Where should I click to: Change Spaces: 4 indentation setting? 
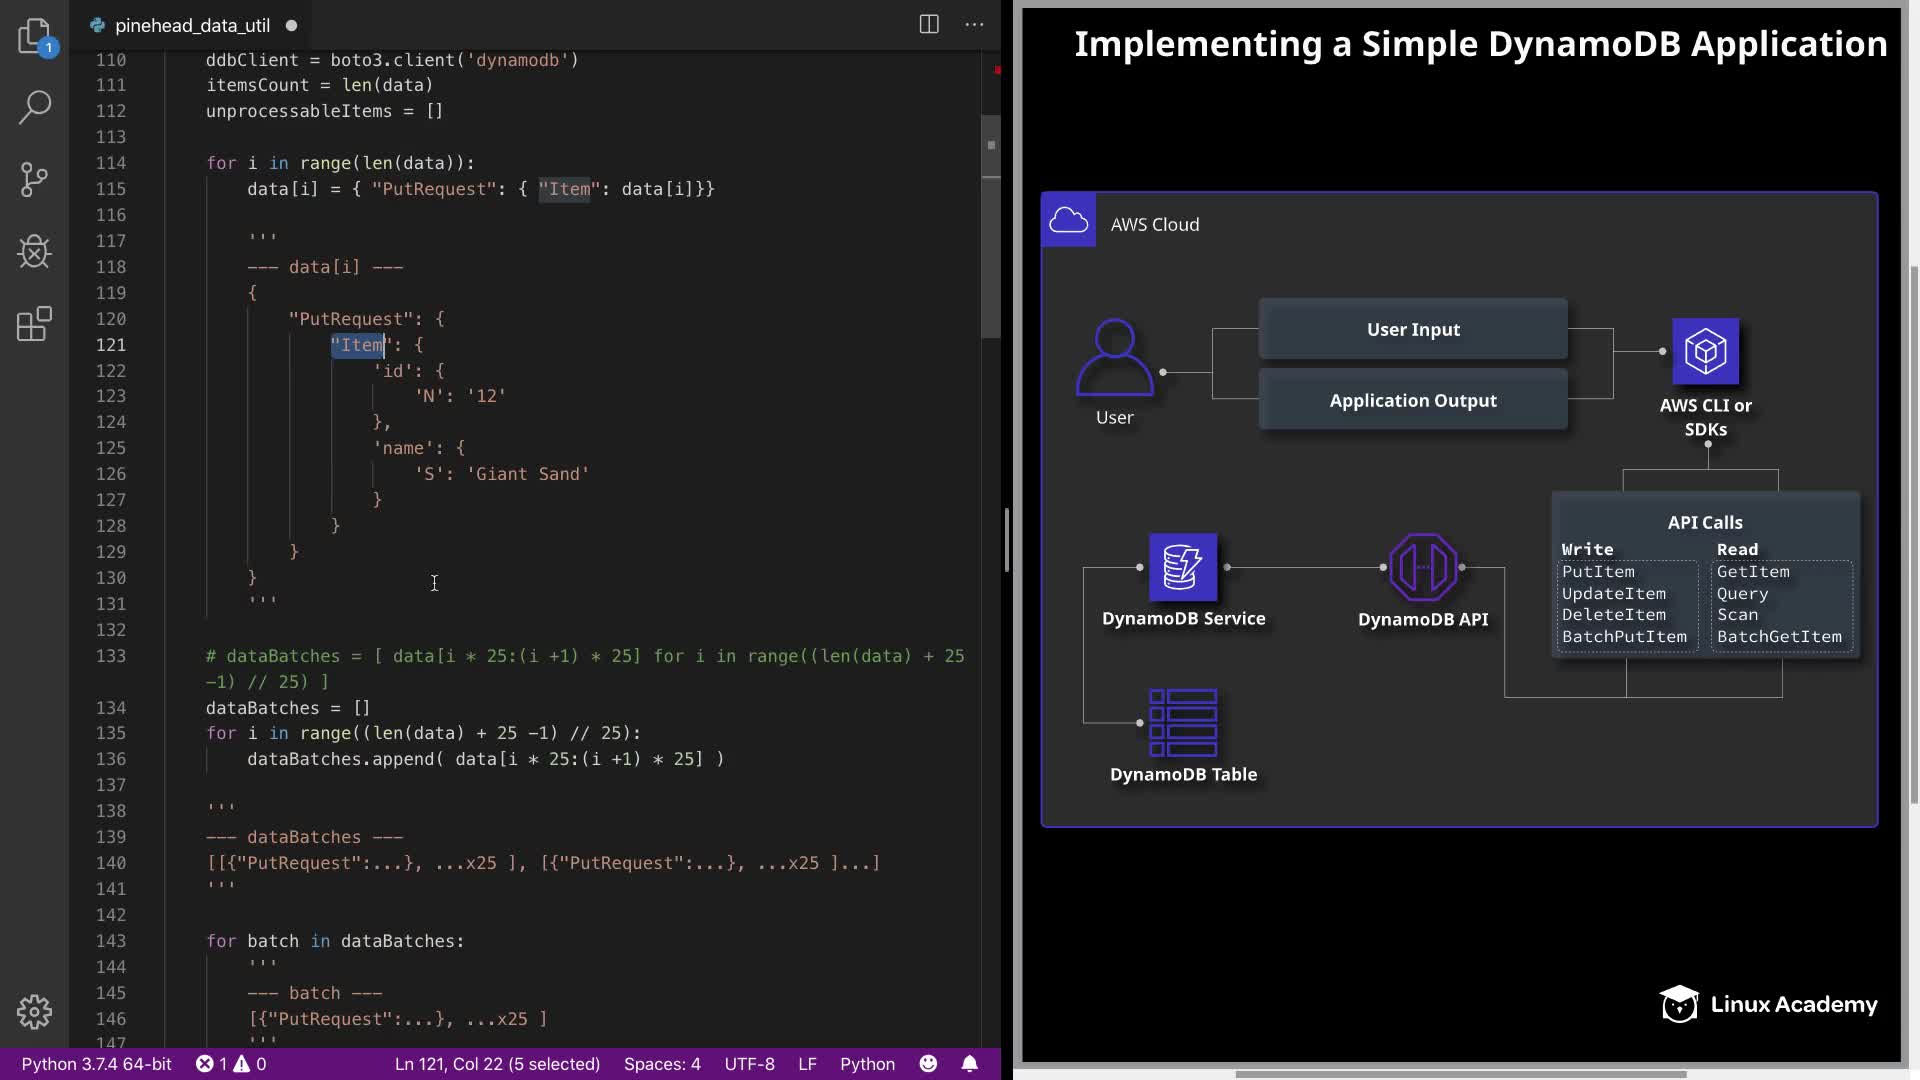[x=662, y=1064]
